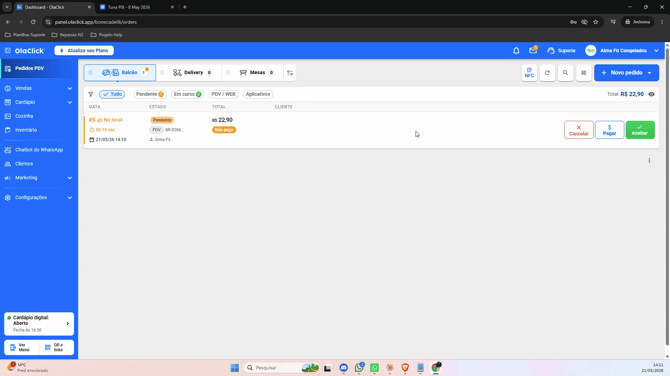Cancel order #5
Screen dimensions: 670x376
[579, 130]
